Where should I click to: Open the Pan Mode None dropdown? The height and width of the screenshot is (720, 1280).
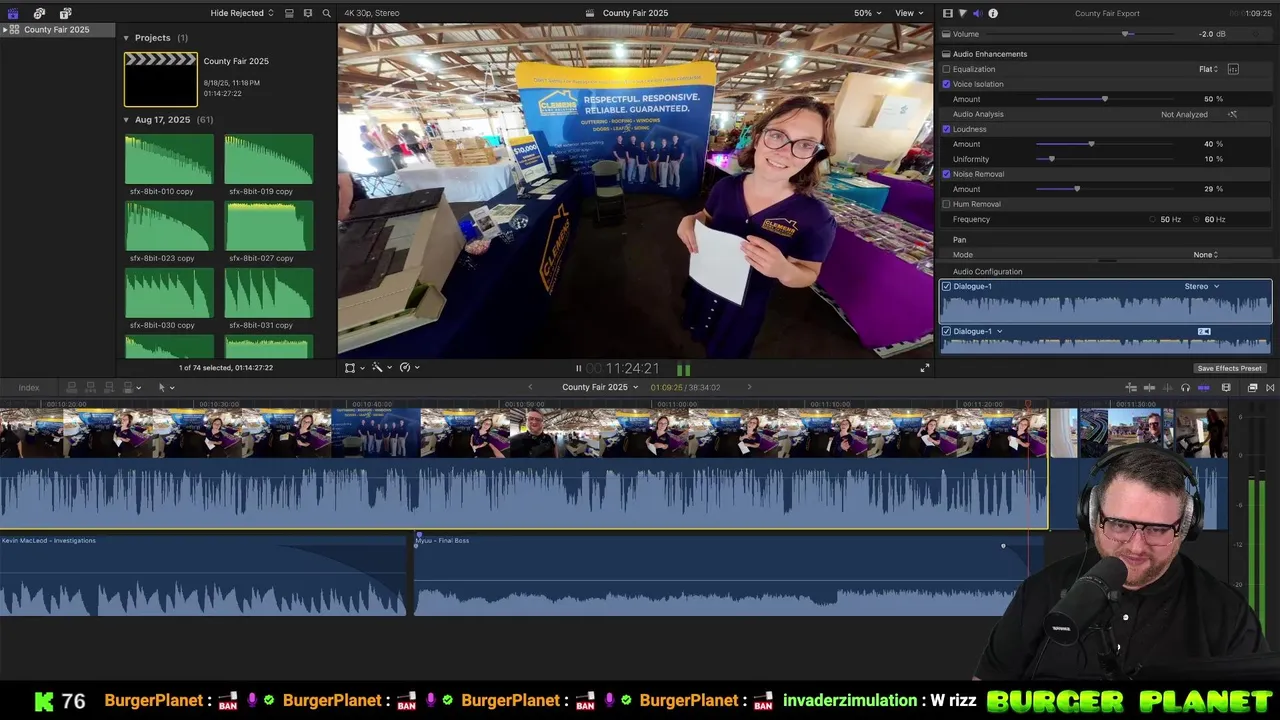click(x=1205, y=255)
